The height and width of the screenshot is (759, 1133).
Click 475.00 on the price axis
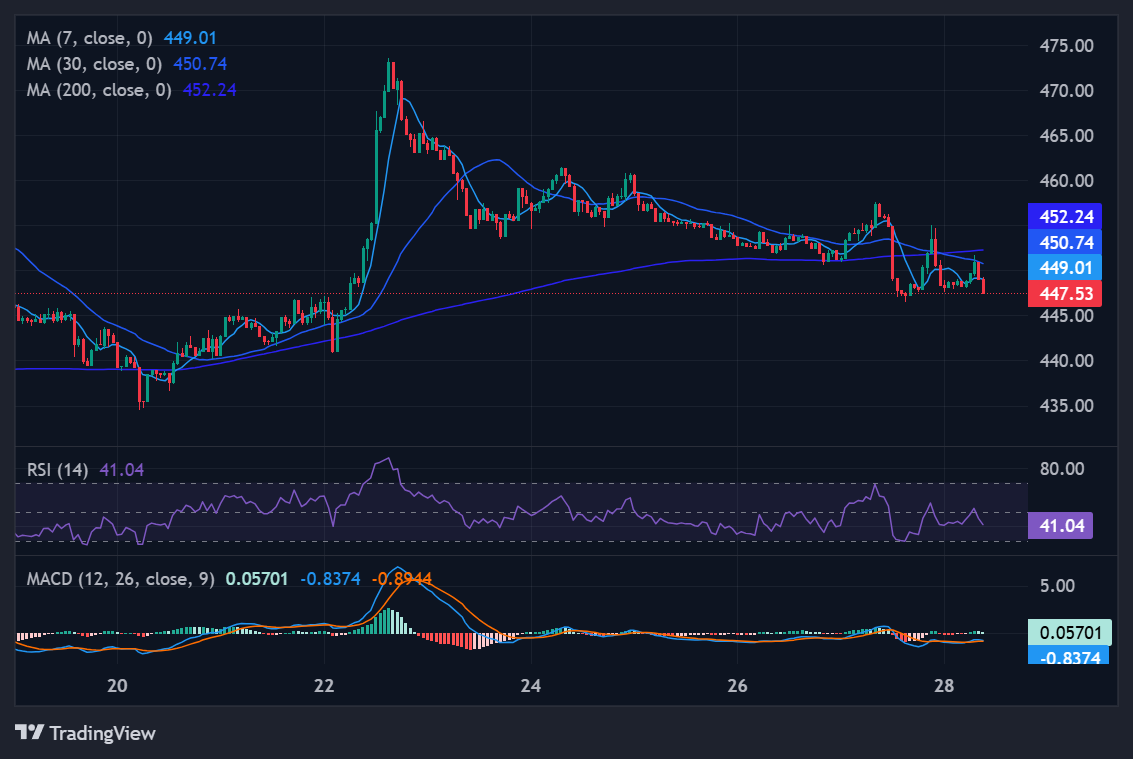click(x=1066, y=46)
